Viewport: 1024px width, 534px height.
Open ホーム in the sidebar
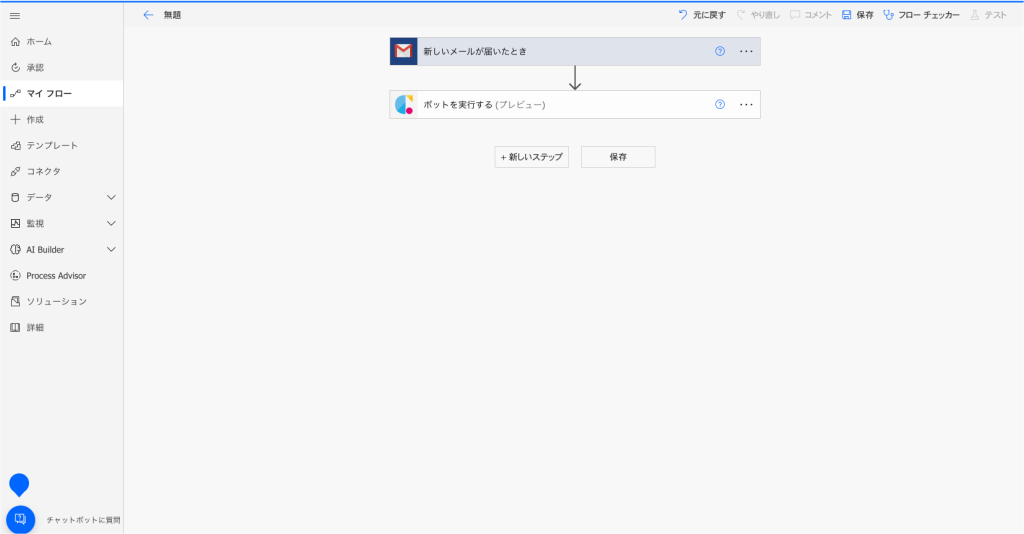(61, 42)
